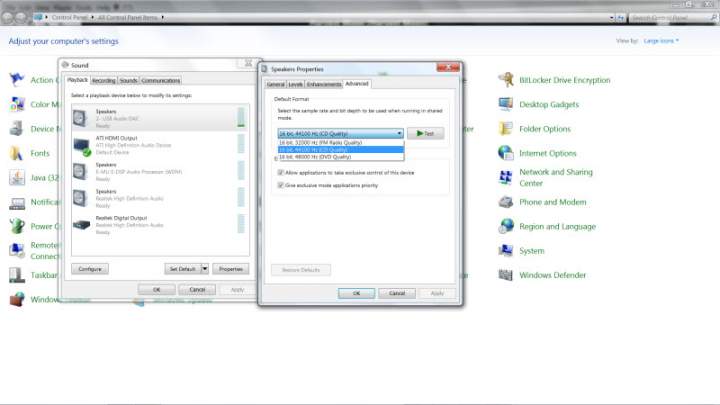720x405 pixels.
Task: Open the Taskbar and Start Menu icon
Action: point(17,275)
